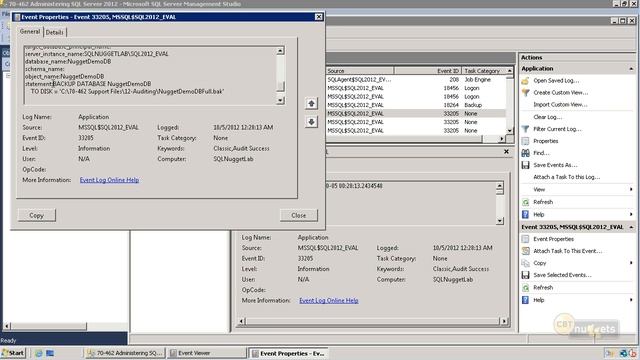The height and width of the screenshot is (360, 640).
Task: Click the preview pane horizontal scroll left arrow
Action: pos(241,321)
